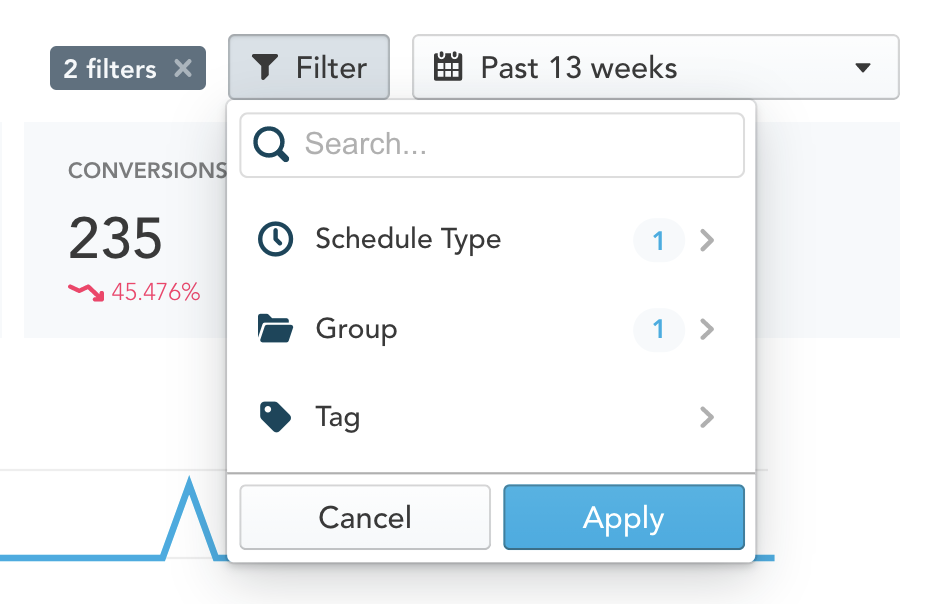This screenshot has width=932, height=604.
Task: Click the Apply button
Action: 624,517
